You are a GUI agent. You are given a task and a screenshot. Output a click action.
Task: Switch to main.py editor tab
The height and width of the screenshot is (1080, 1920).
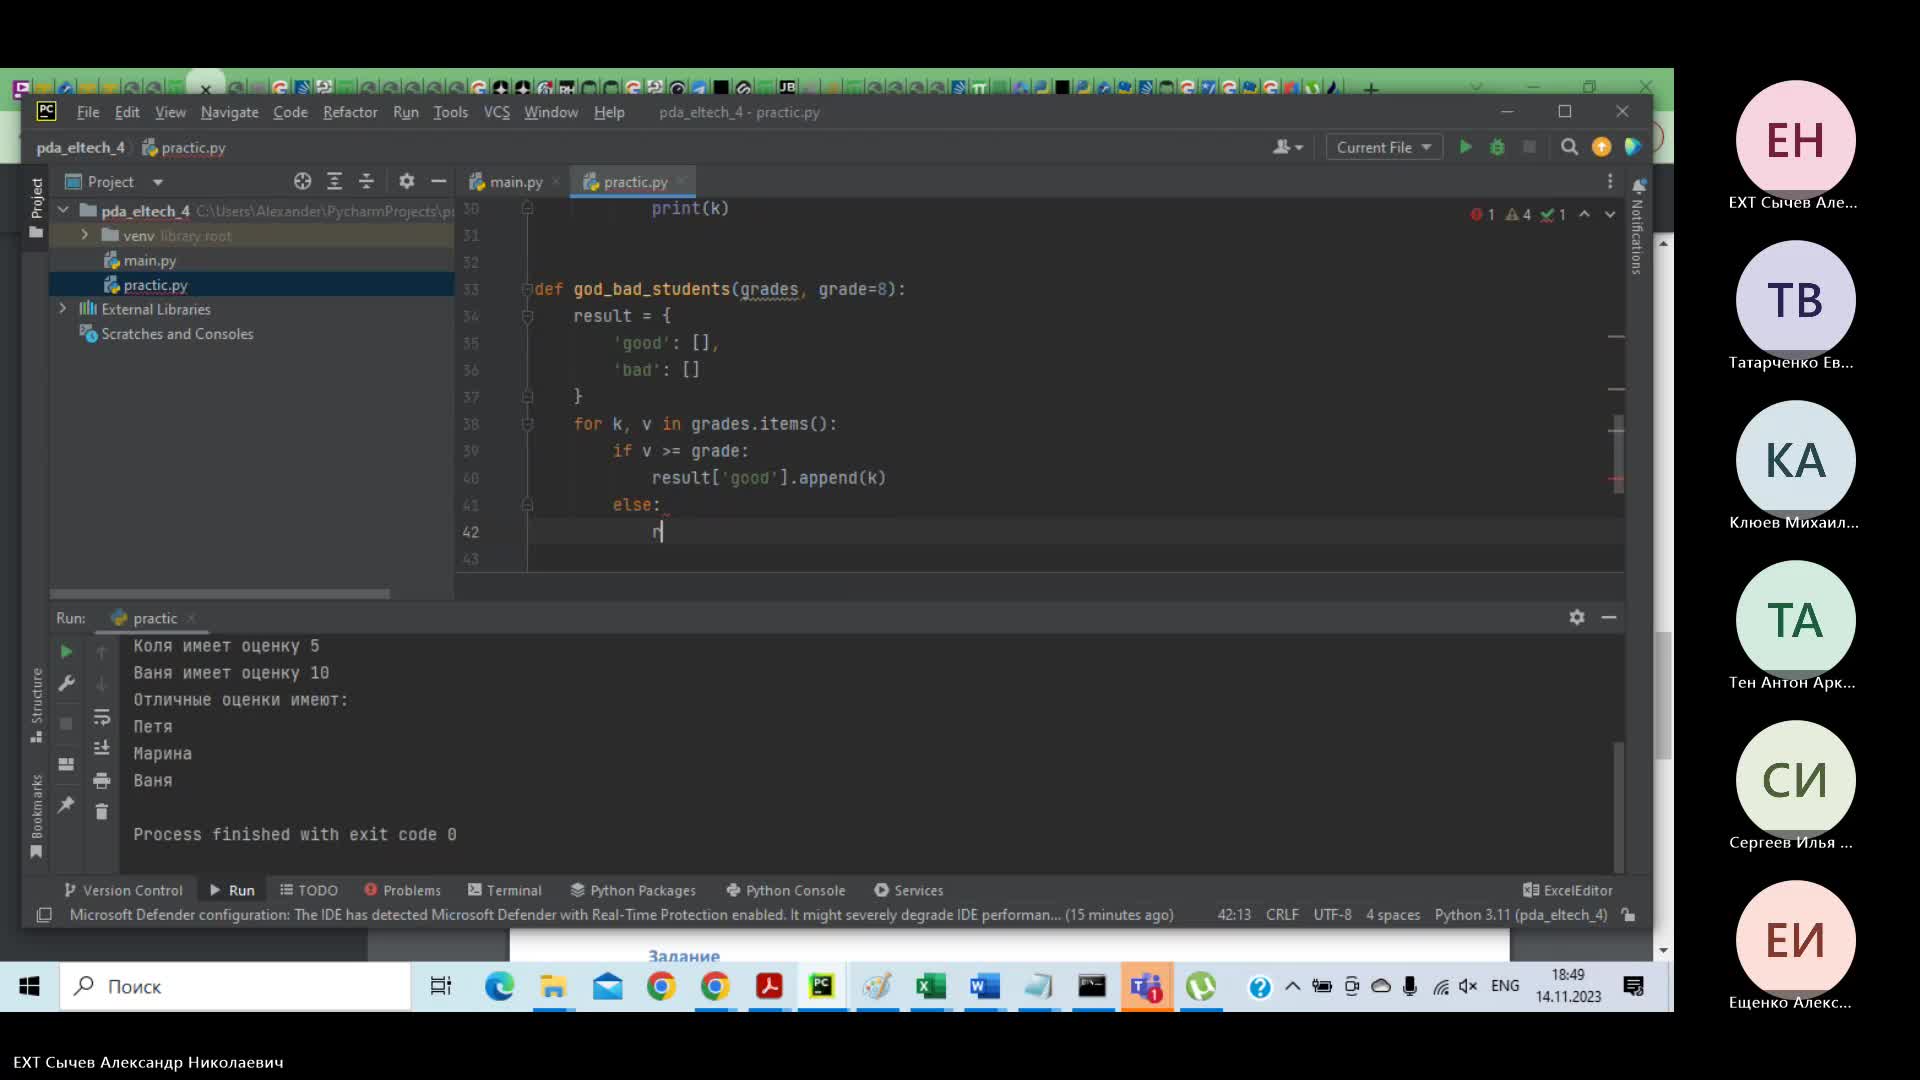[x=515, y=182]
